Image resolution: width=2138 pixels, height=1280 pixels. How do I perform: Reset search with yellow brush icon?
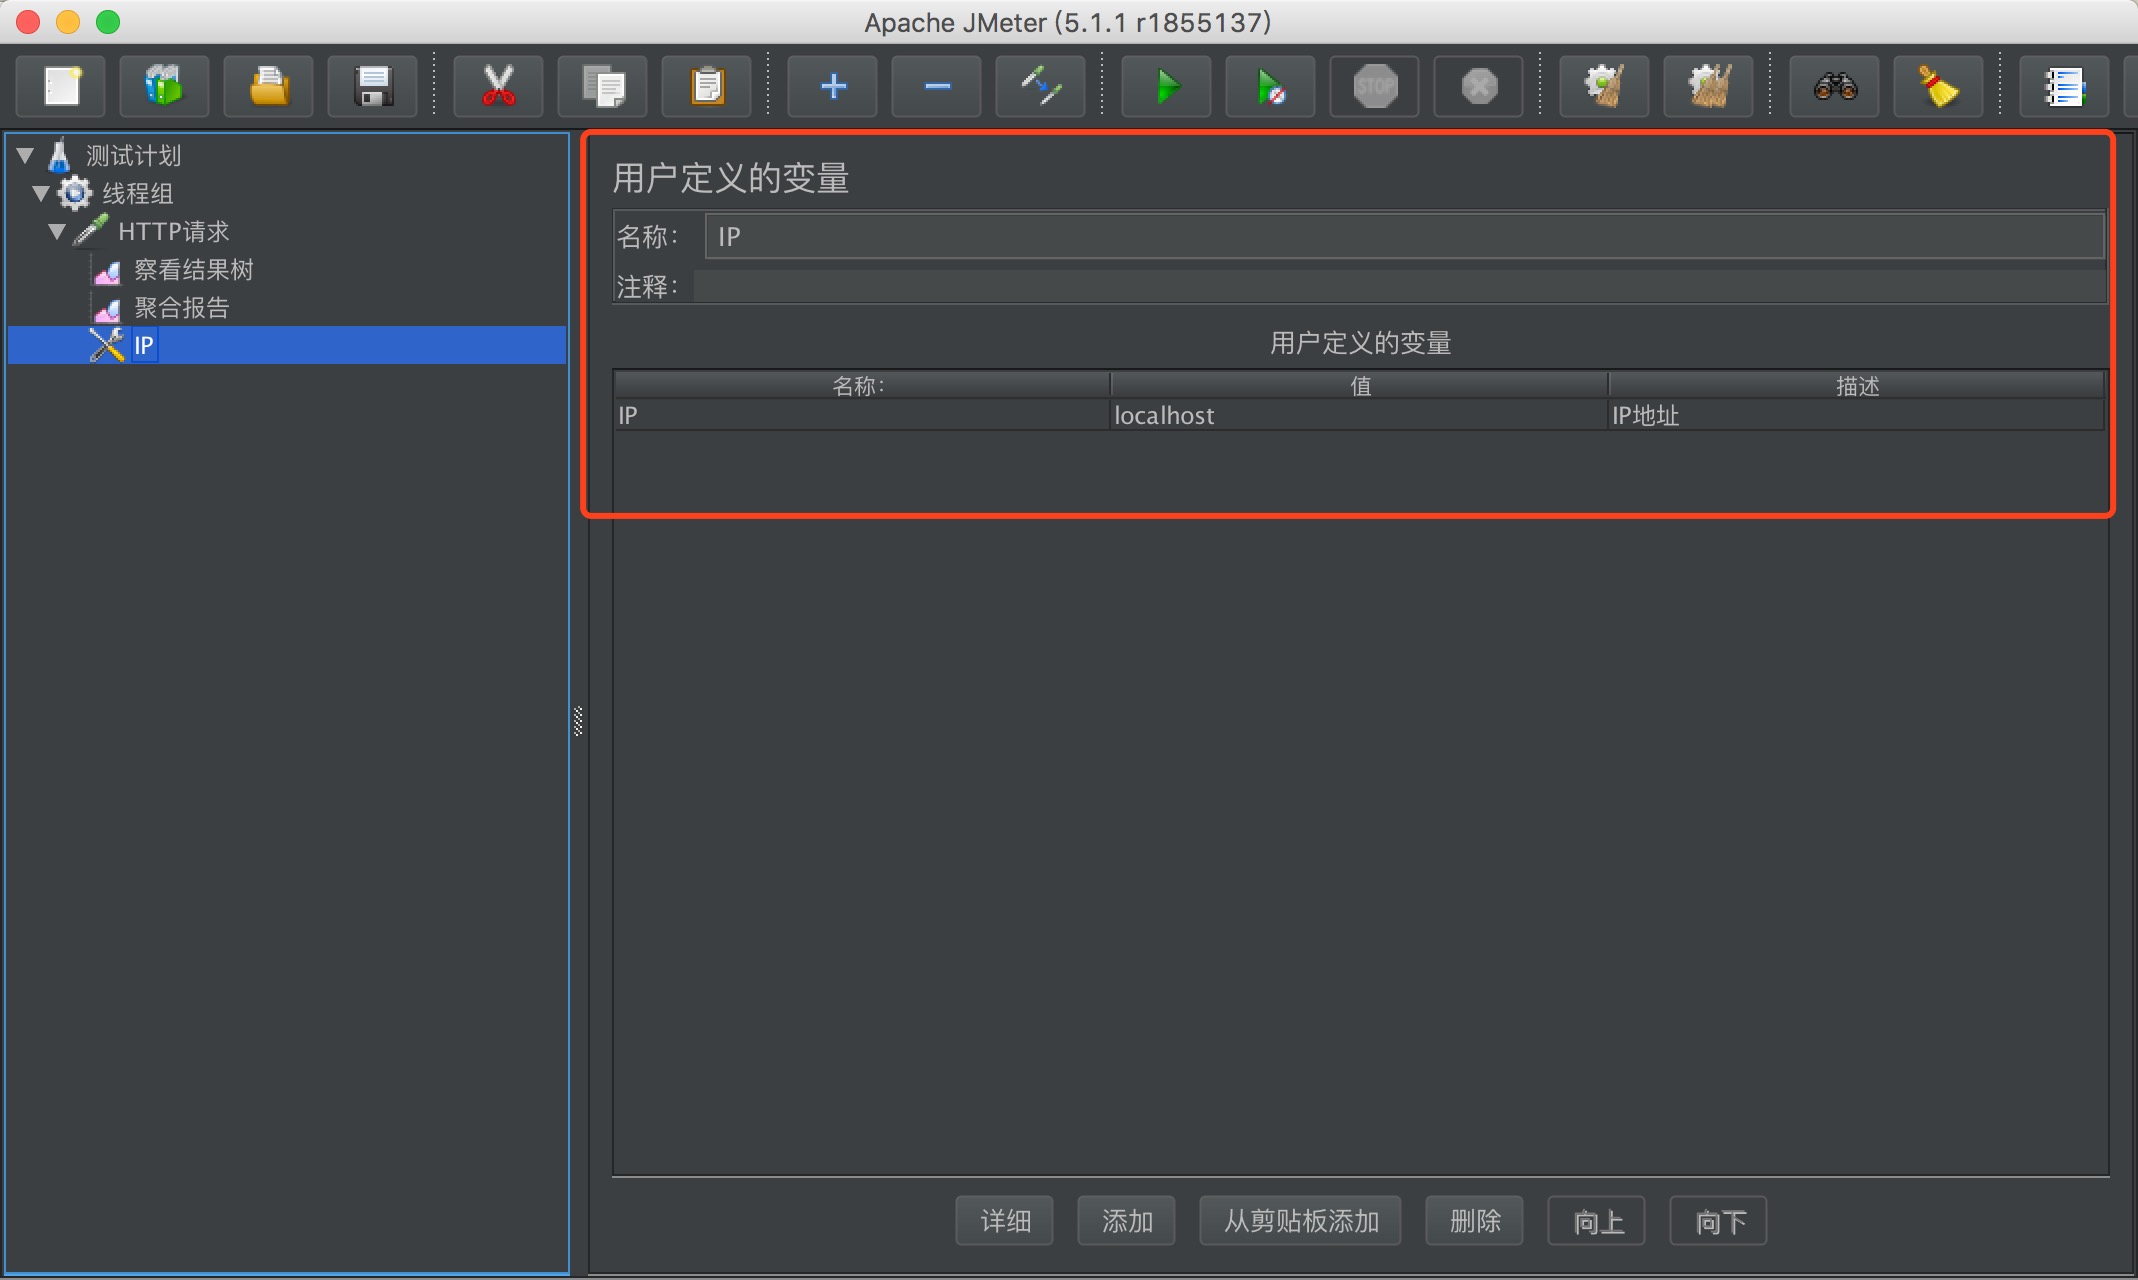pyautogui.click(x=1938, y=86)
